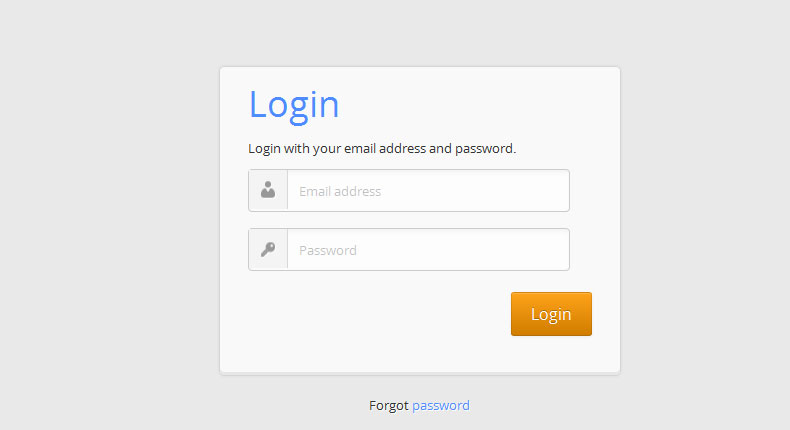Click empty space left of Login button

pyautogui.click(x=380, y=314)
